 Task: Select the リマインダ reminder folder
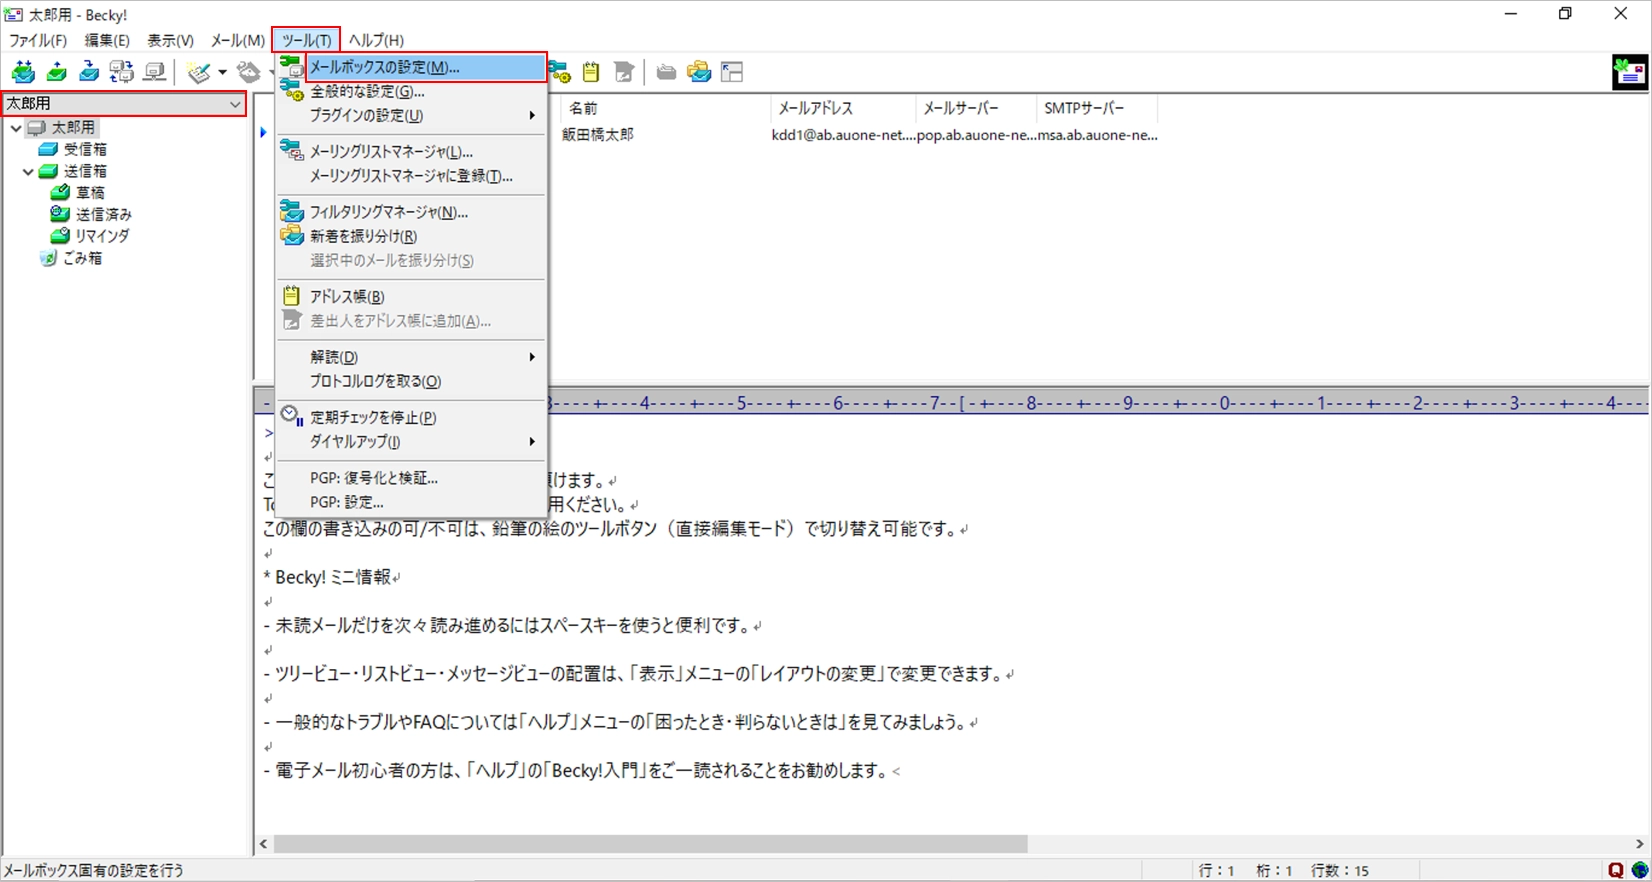click(90, 236)
